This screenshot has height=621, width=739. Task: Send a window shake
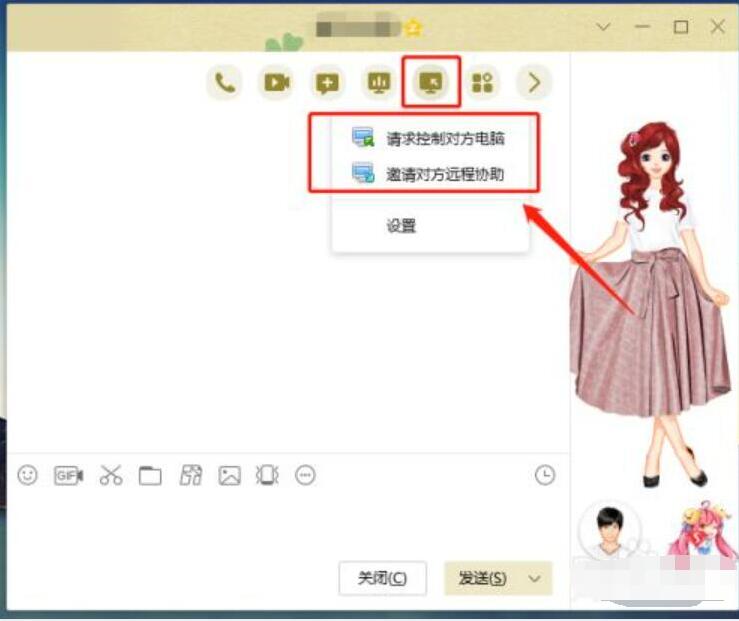(267, 476)
